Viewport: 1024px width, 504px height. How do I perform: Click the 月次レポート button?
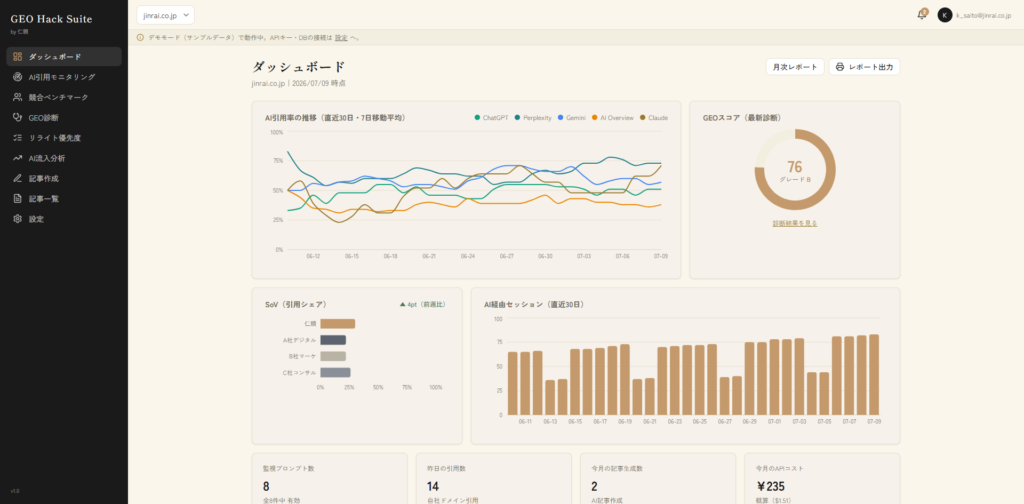[x=795, y=67]
